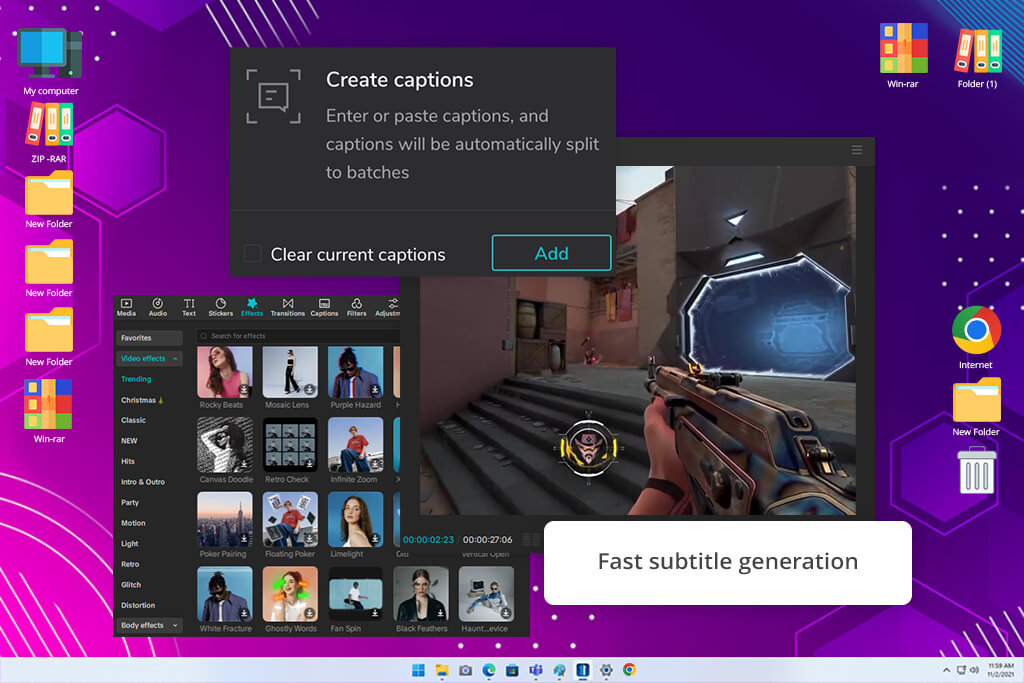Open the Stickers panel icon
The width and height of the screenshot is (1024, 683).
[x=221, y=308]
